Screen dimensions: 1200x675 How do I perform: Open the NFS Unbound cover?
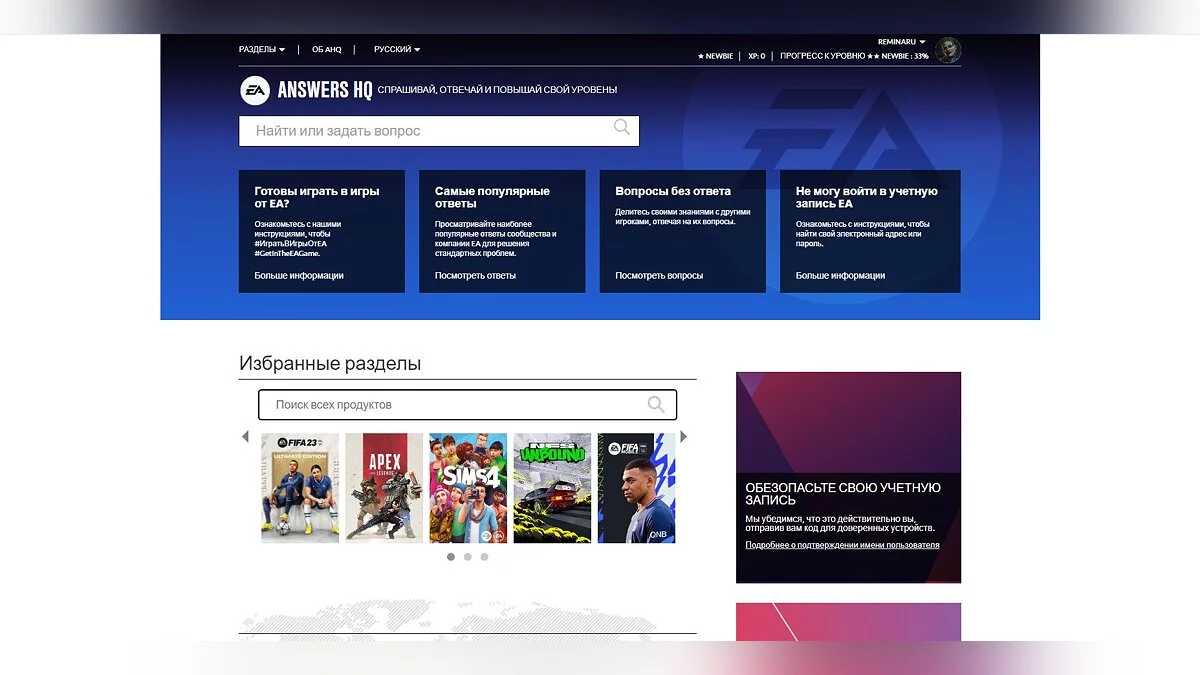click(552, 488)
